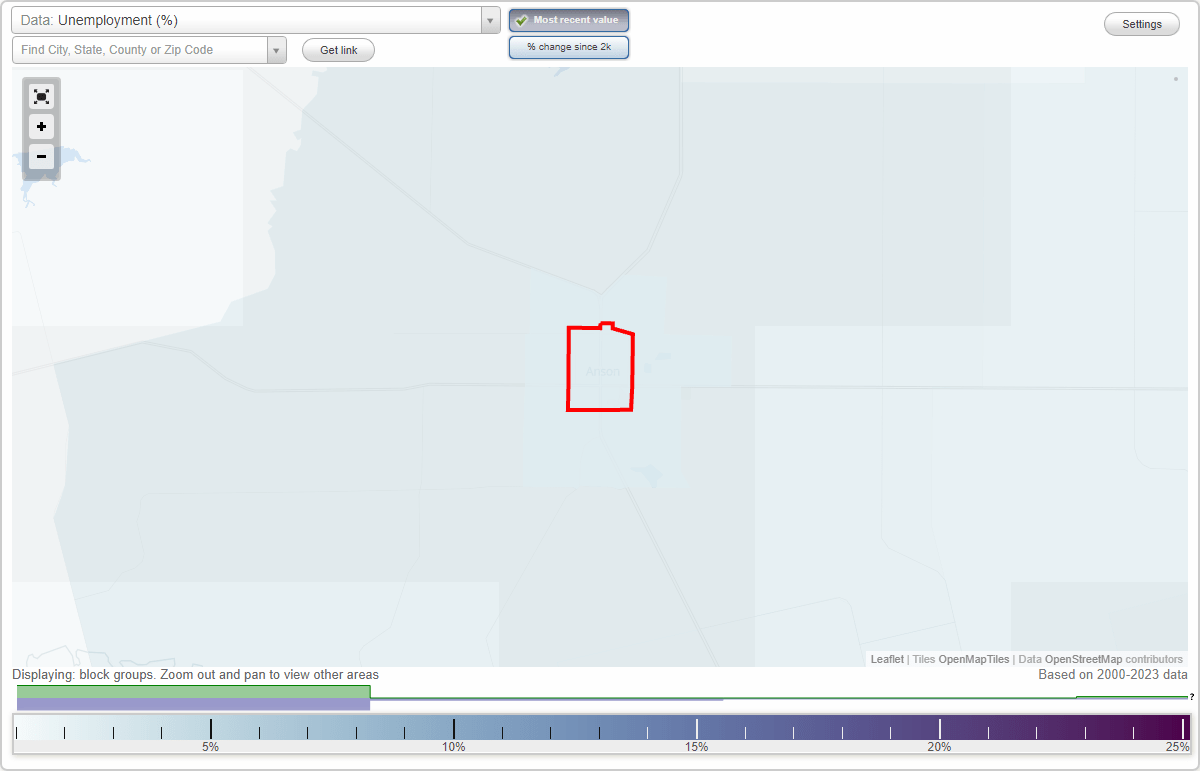The height and width of the screenshot is (771, 1200).
Task: Expand the location search dropdown
Action: coord(276,49)
